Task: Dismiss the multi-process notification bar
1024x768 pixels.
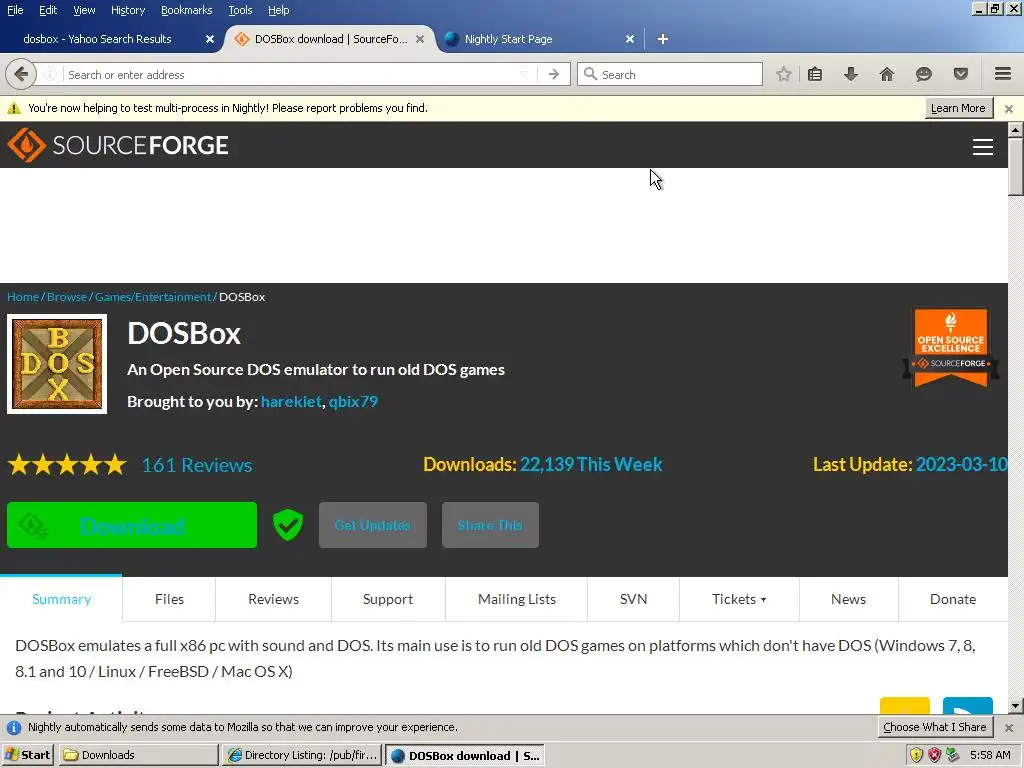Action: pos(1008,108)
